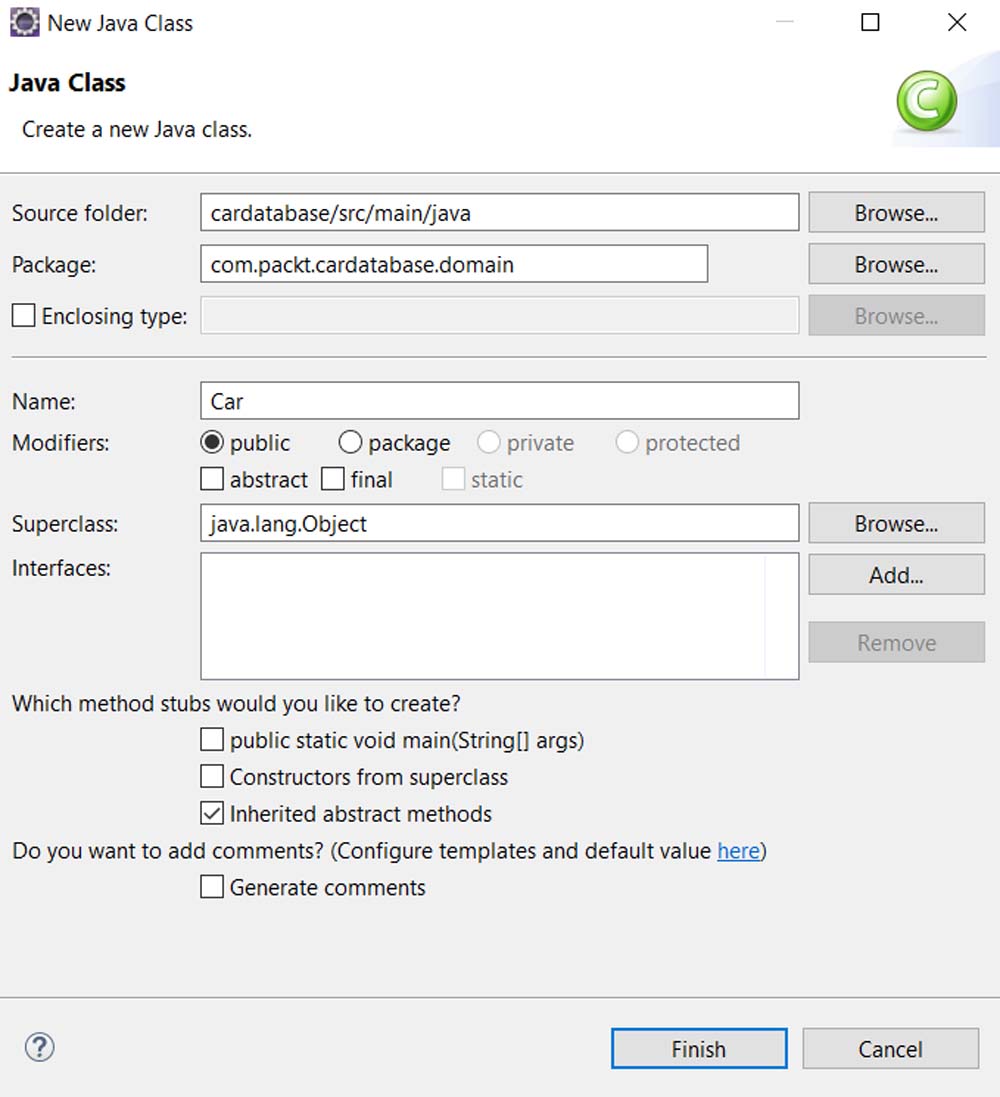Check Constructors from superclass option
The image size is (1000, 1097).
tap(212, 776)
